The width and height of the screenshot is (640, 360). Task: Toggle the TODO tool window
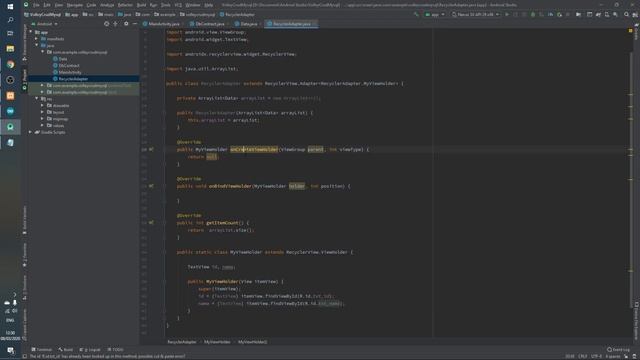click(x=116, y=350)
